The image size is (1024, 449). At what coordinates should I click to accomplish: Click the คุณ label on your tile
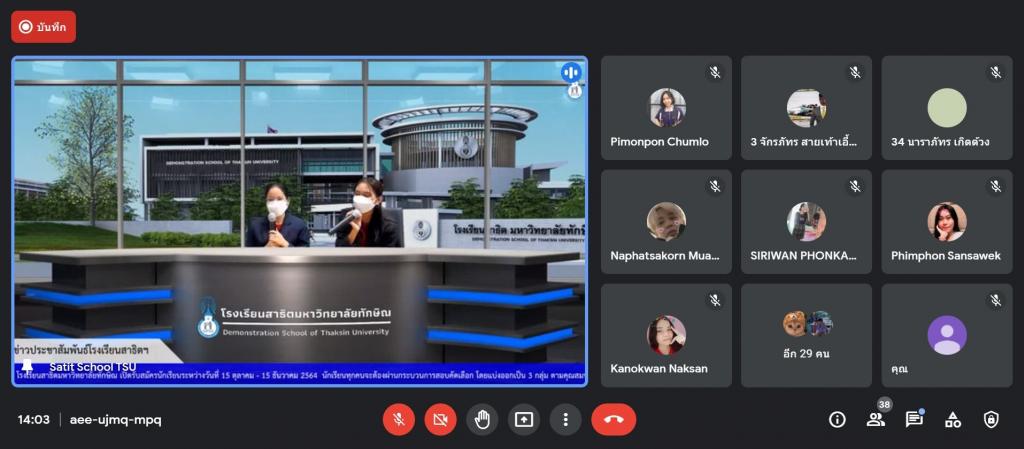900,369
